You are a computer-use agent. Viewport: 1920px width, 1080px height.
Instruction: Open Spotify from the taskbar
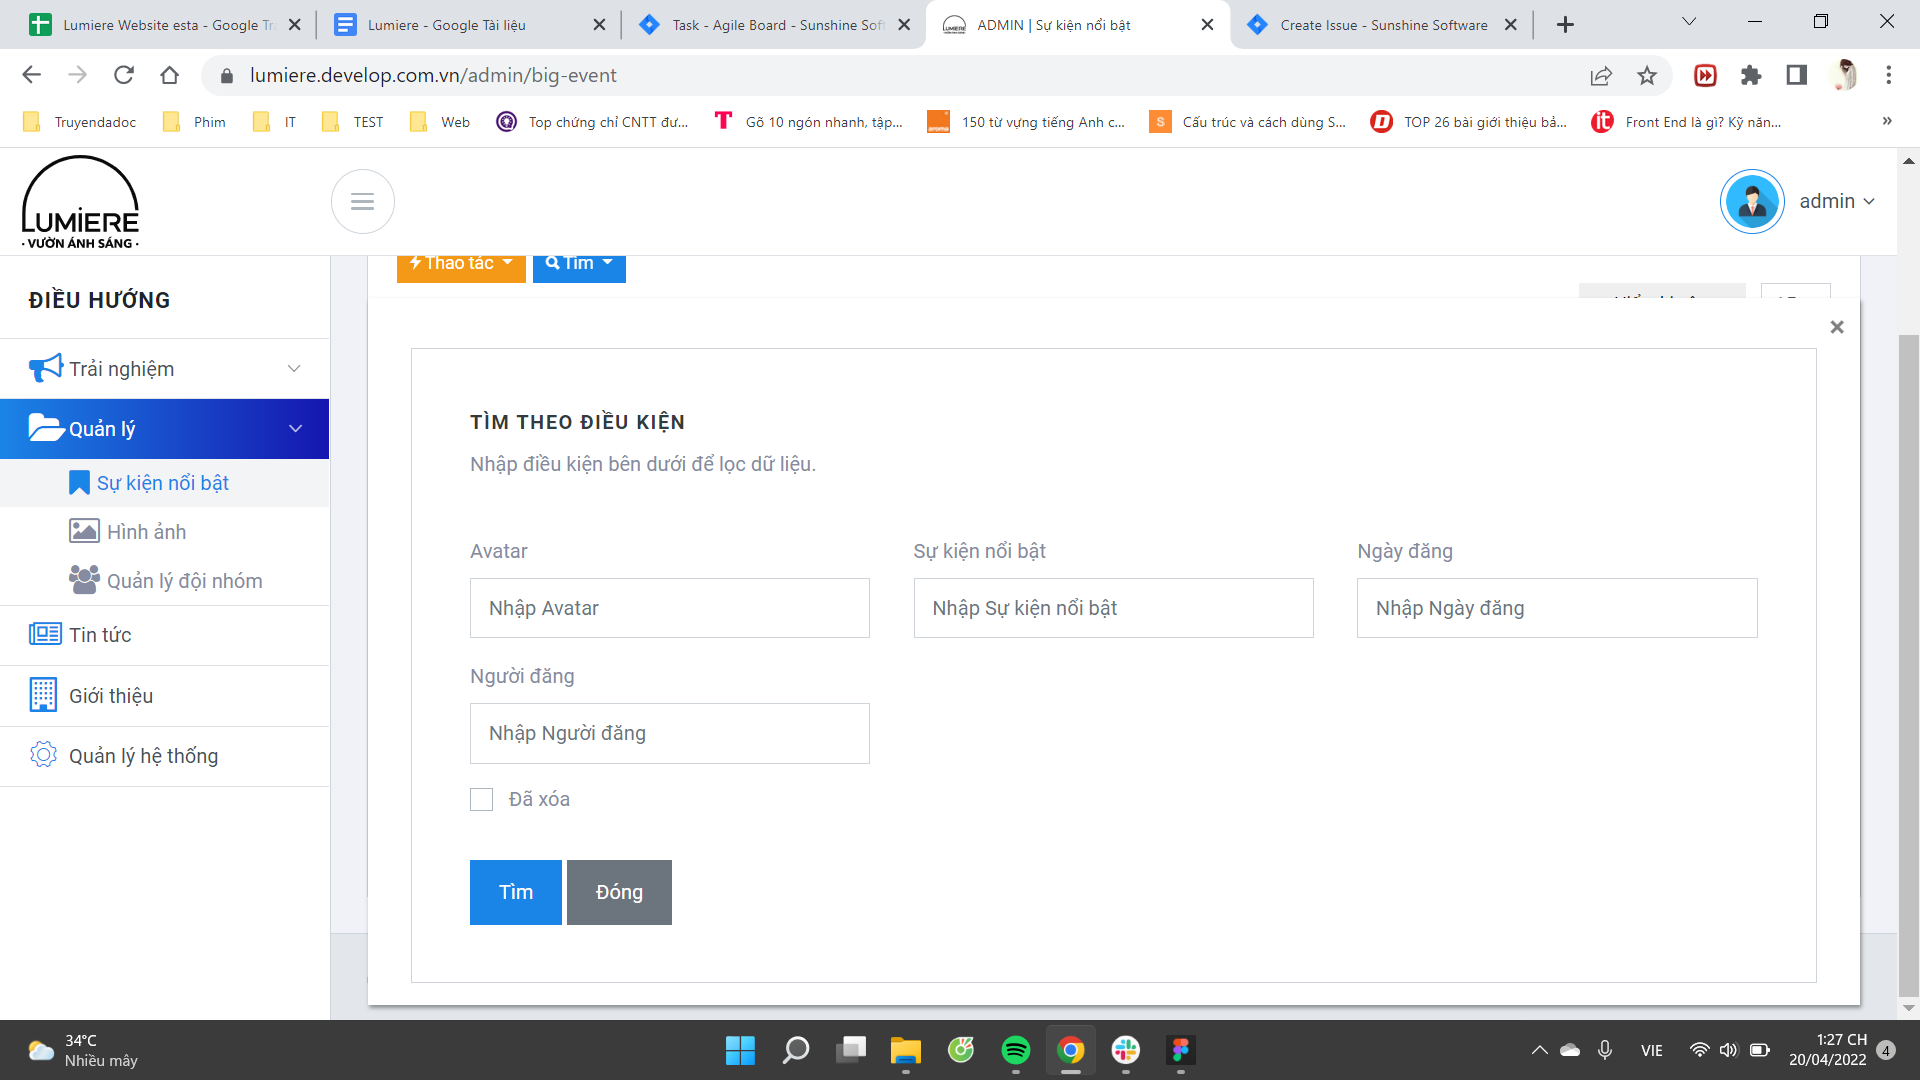point(1015,1050)
